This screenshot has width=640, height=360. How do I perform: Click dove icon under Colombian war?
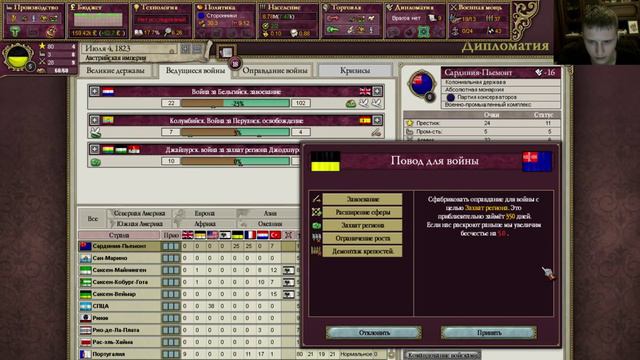(x=96, y=133)
